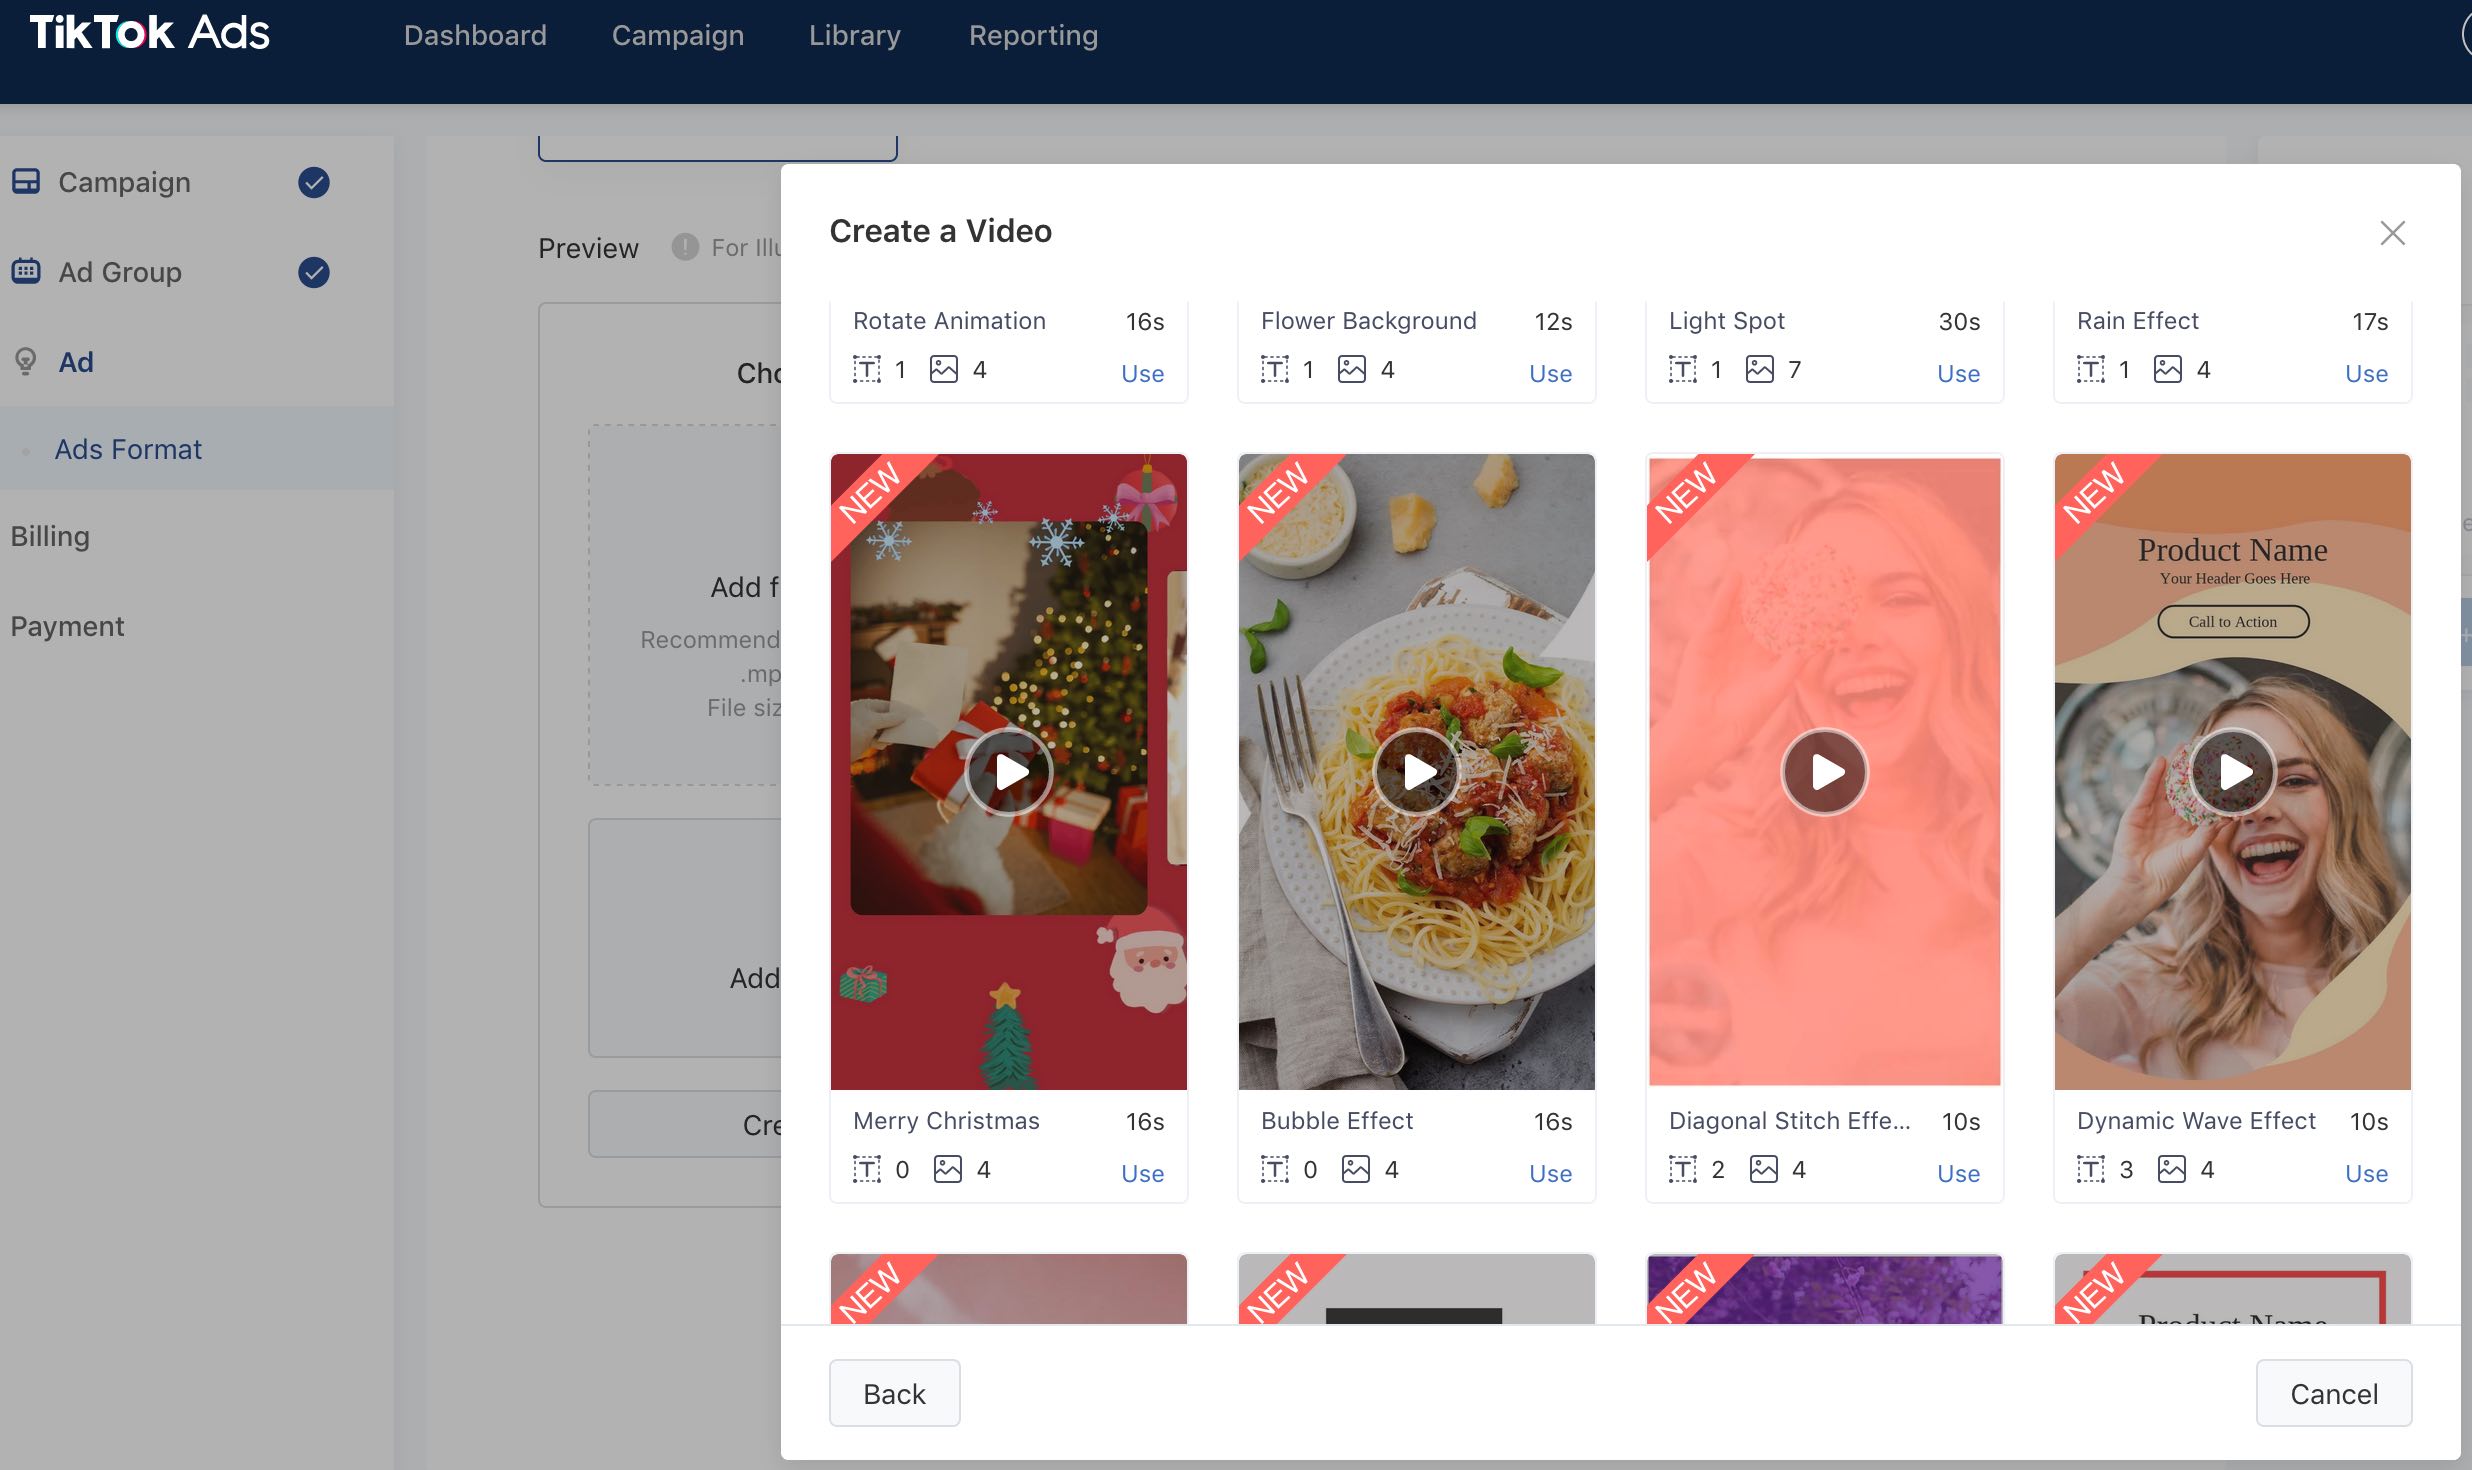Close the Create a Video dialog
Screen dimensions: 2472x1470
[x=2393, y=233]
